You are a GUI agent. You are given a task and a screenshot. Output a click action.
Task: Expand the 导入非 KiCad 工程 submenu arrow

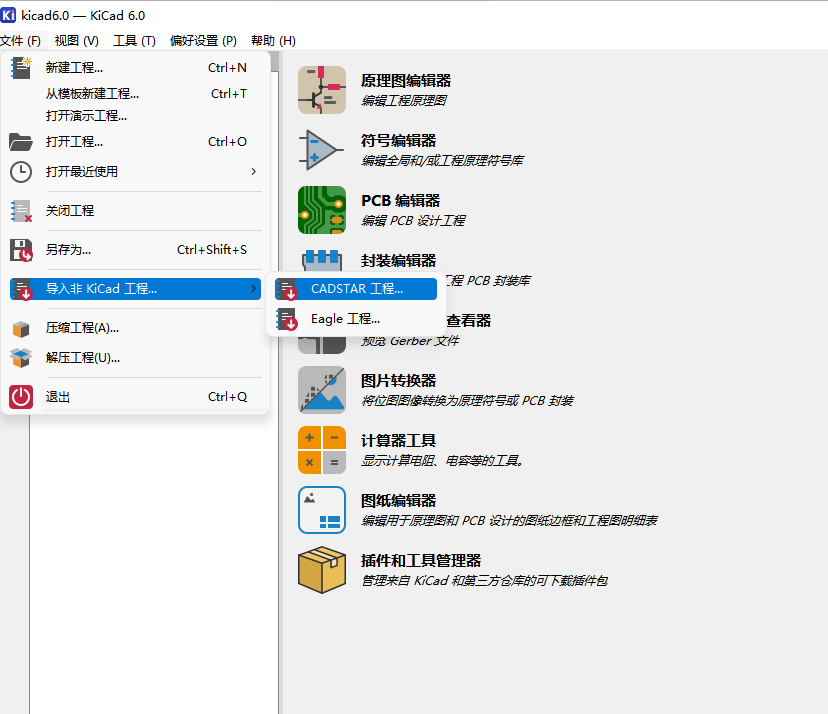(x=253, y=289)
